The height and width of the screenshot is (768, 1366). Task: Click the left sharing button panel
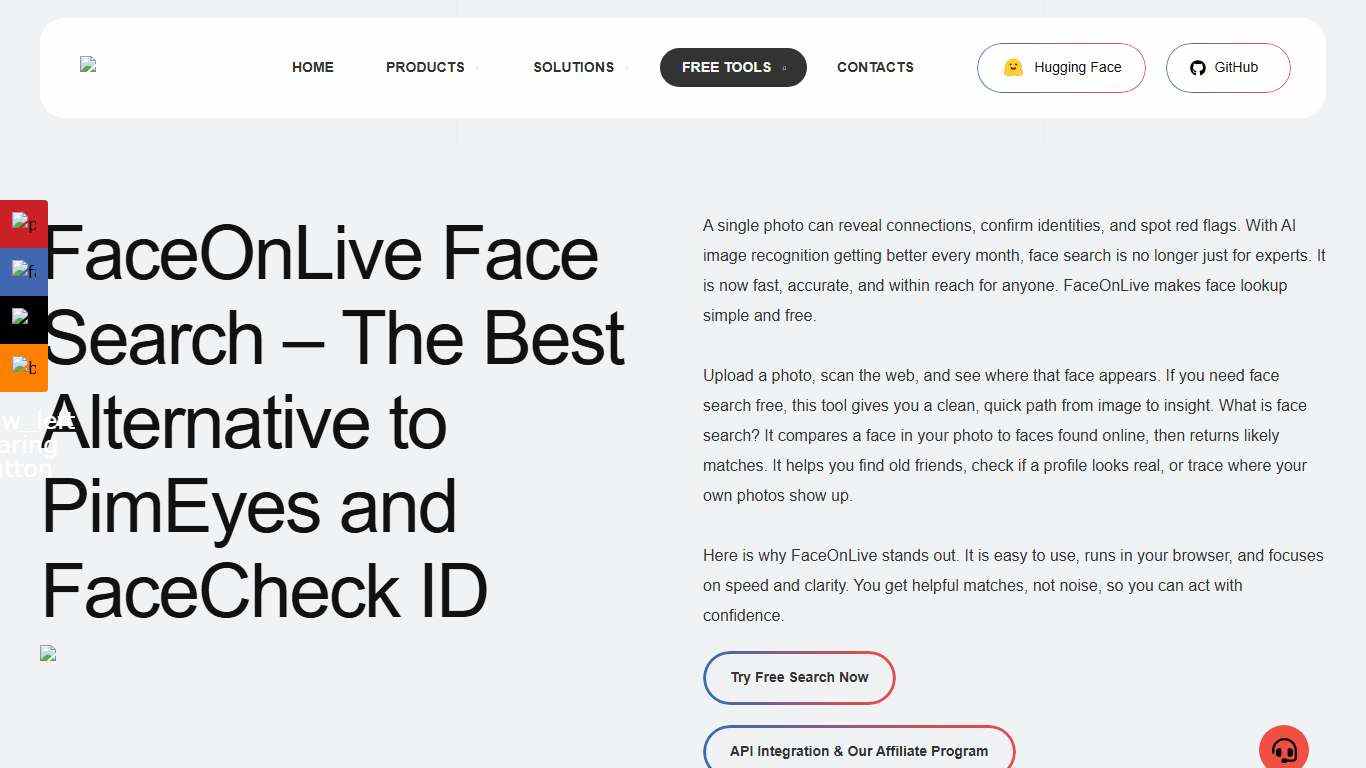tap(24, 295)
